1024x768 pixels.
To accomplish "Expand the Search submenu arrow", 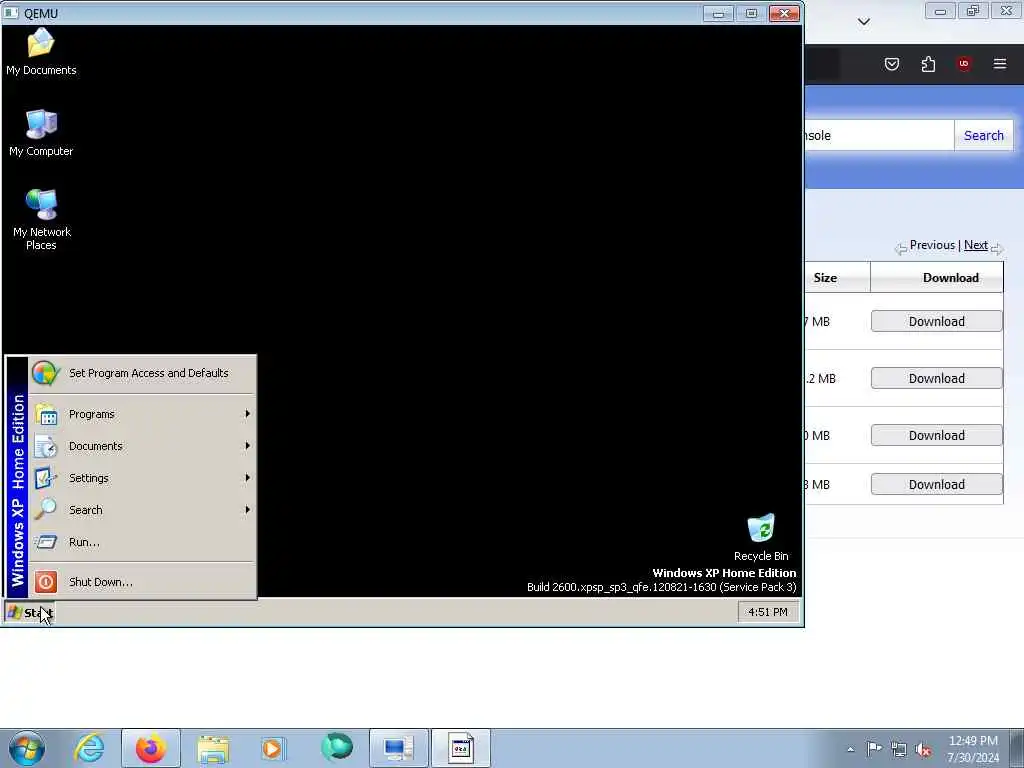I will pyautogui.click(x=248, y=510).
